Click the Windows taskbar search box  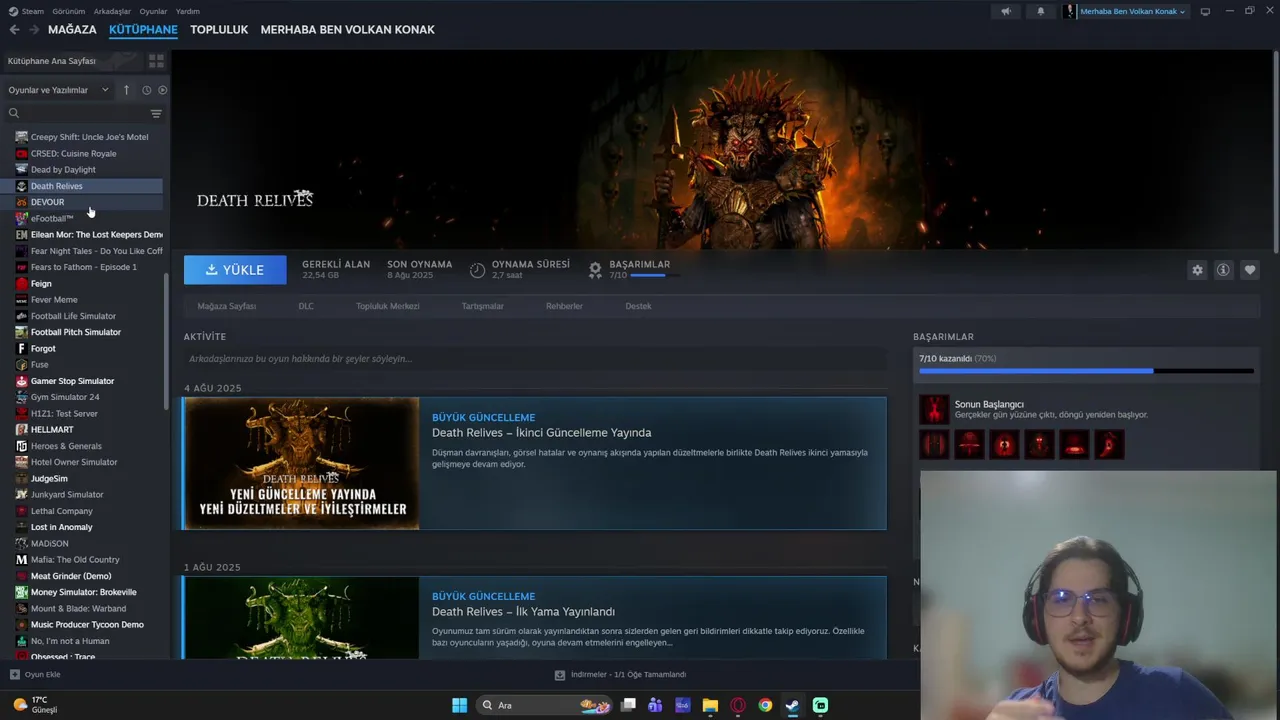pos(545,705)
